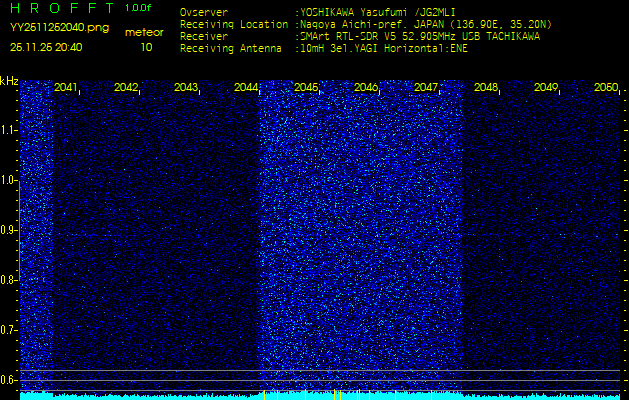
Task: Click the 2048 time axis label
Action: pyautogui.click(x=486, y=87)
